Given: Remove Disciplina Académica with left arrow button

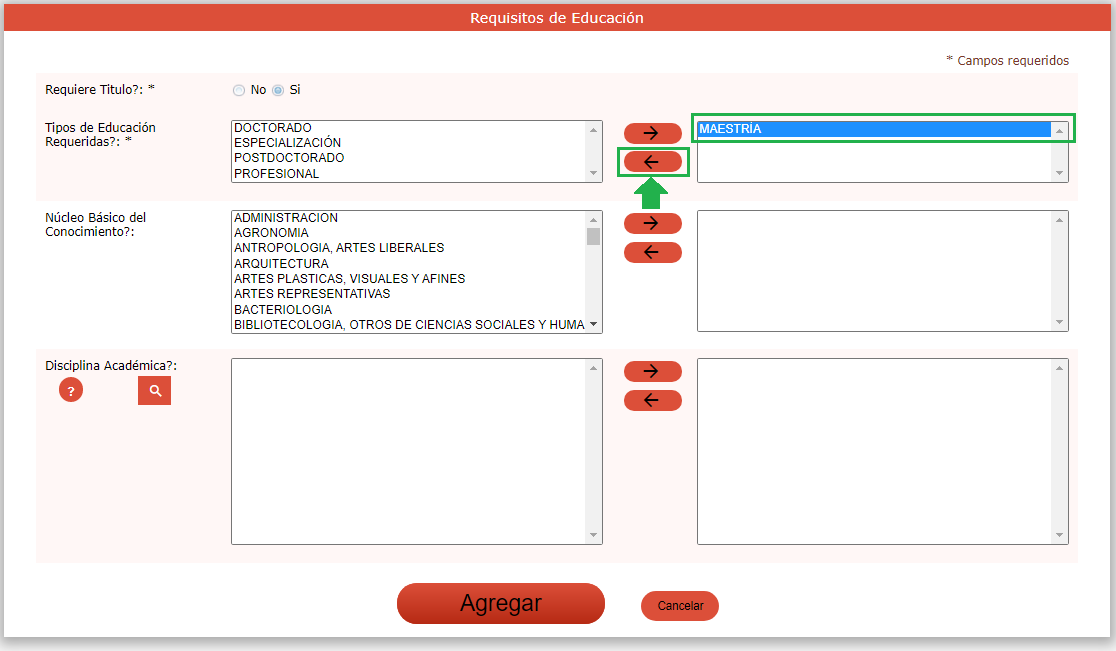Looking at the screenshot, I should (x=652, y=401).
